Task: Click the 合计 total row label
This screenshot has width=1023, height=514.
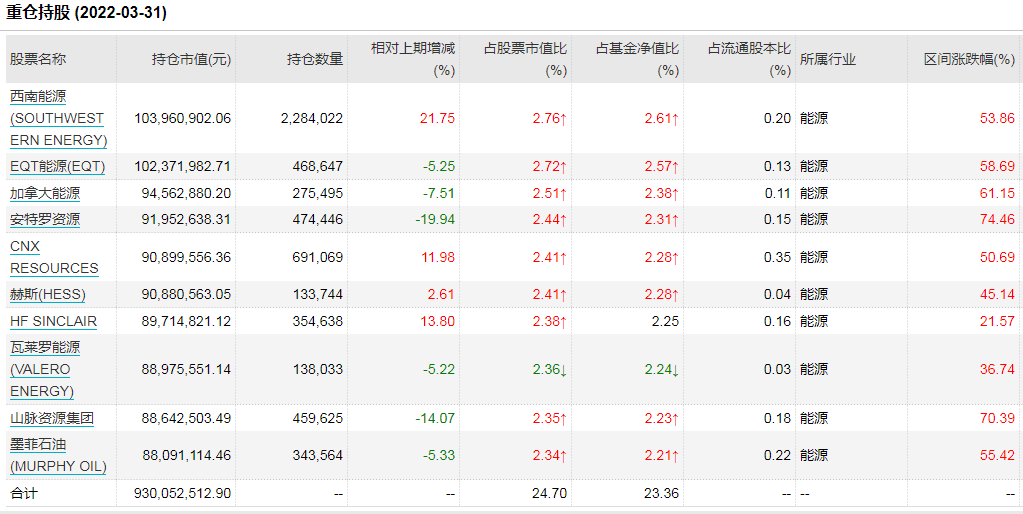Action: [x=22, y=493]
